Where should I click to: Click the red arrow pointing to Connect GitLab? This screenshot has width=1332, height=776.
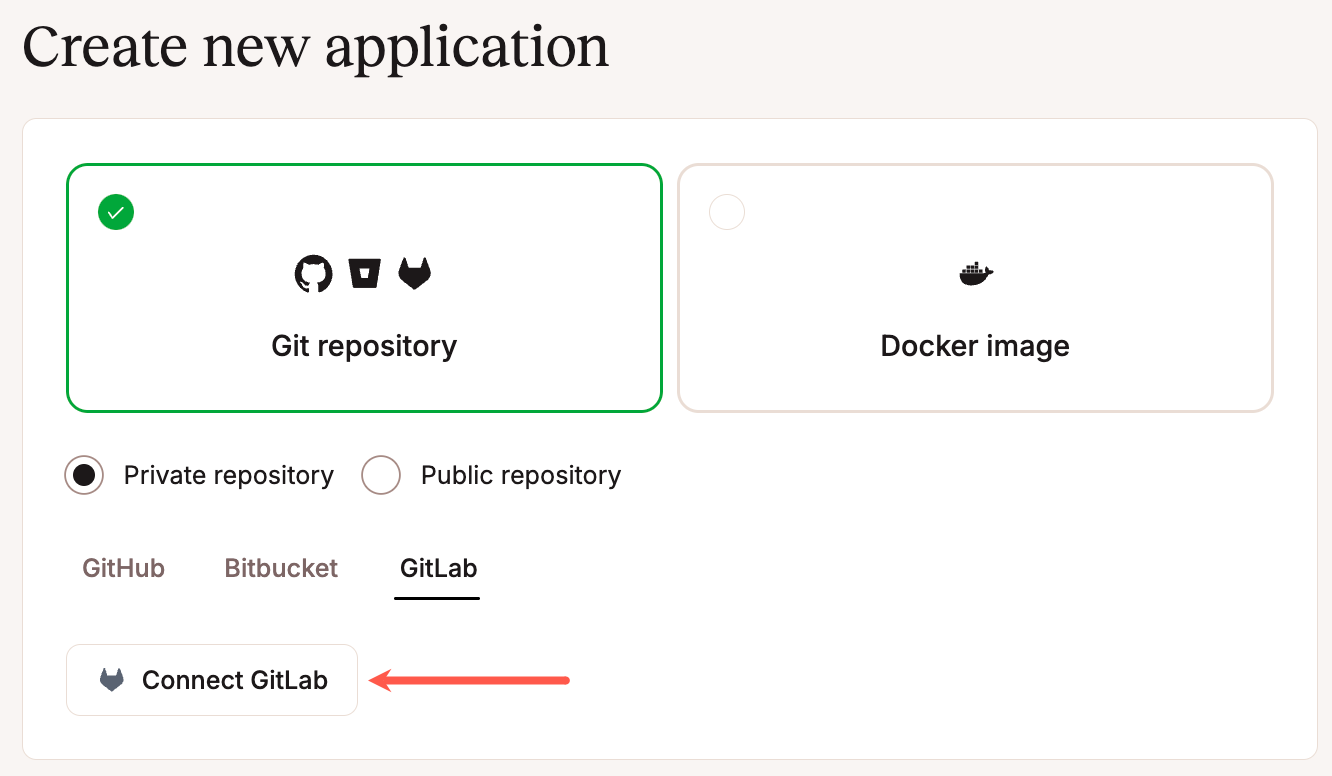coord(470,680)
